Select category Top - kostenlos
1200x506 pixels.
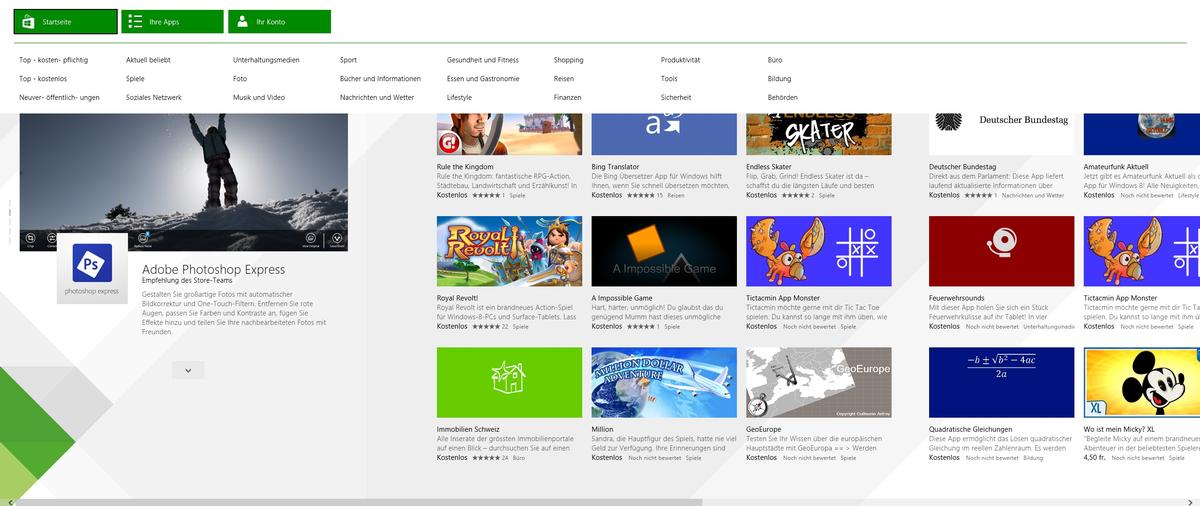pyautogui.click(x=43, y=78)
